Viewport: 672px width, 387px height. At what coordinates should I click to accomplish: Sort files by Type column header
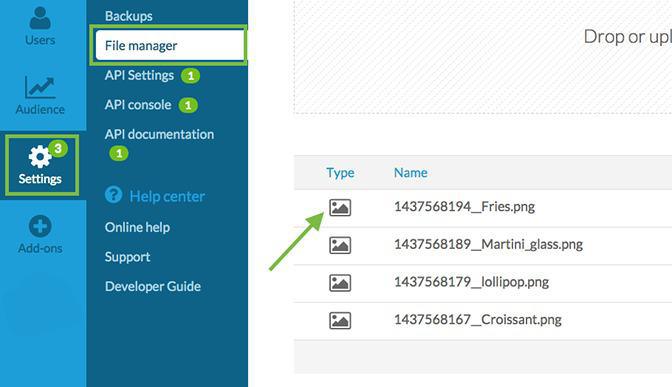340,173
